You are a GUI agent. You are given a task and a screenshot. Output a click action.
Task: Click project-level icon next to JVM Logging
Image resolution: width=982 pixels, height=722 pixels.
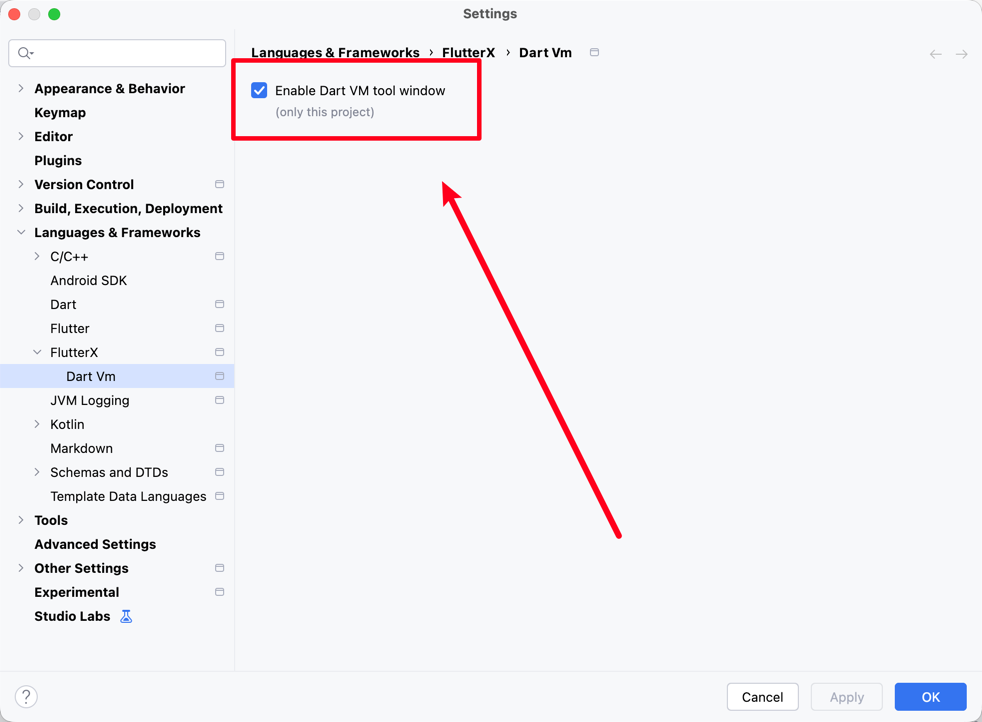pos(219,401)
